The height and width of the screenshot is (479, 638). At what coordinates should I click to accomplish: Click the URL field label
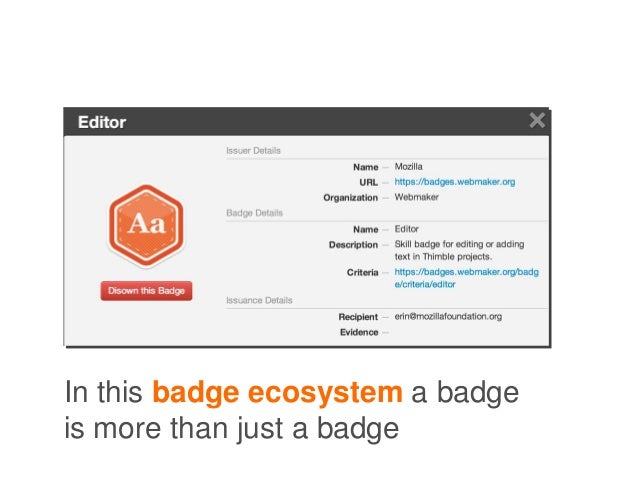(x=369, y=182)
